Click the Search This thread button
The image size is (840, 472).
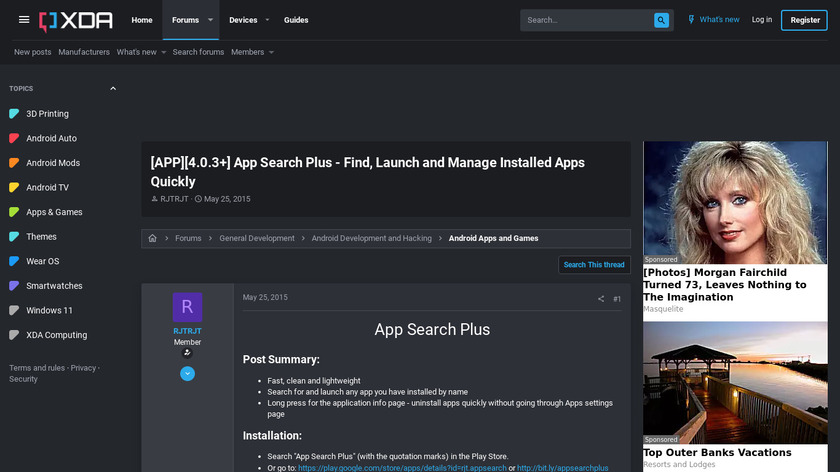point(594,265)
